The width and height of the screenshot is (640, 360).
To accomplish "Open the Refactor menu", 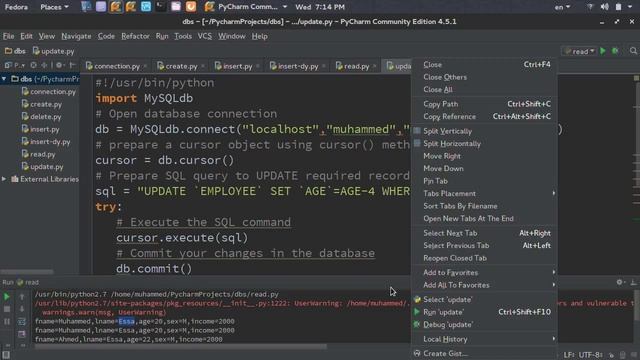I will click(135, 36).
